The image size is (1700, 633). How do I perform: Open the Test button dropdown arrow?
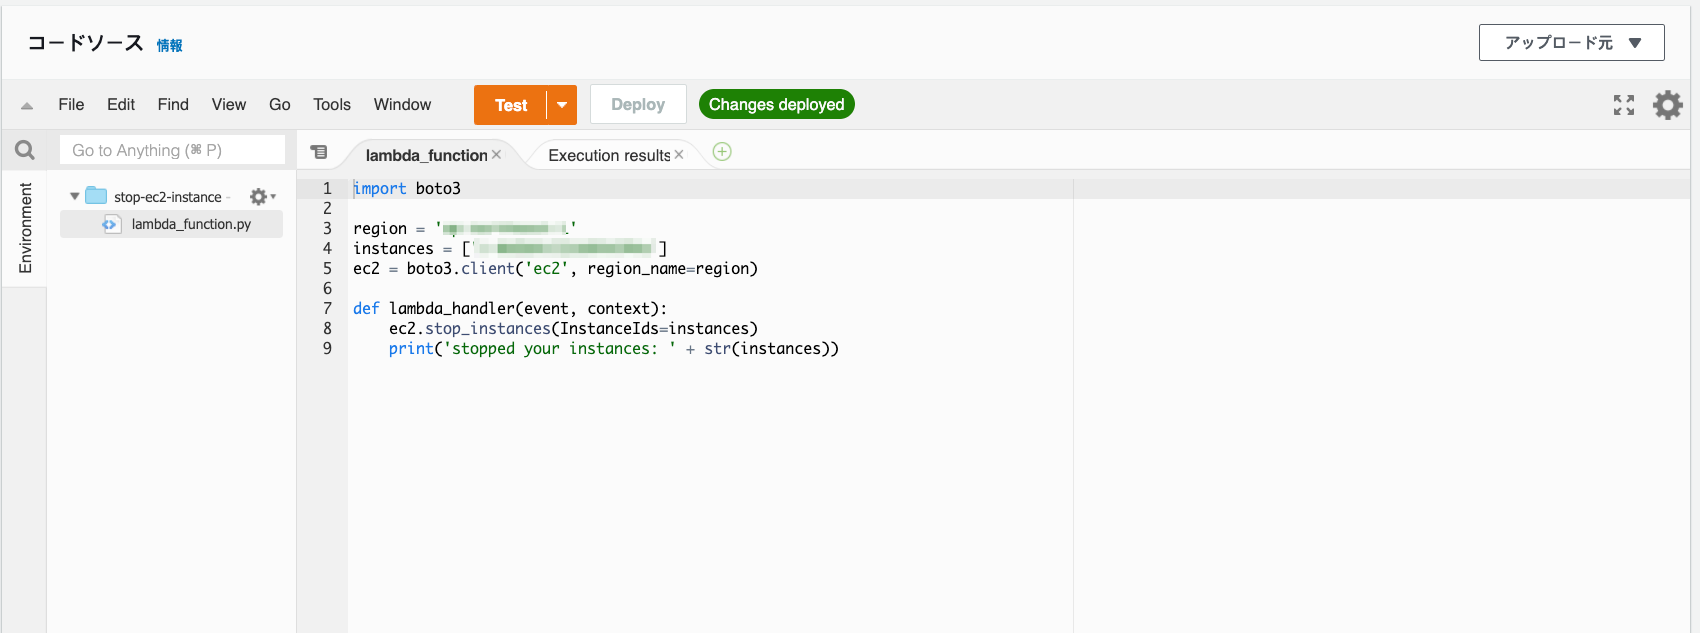tap(562, 105)
